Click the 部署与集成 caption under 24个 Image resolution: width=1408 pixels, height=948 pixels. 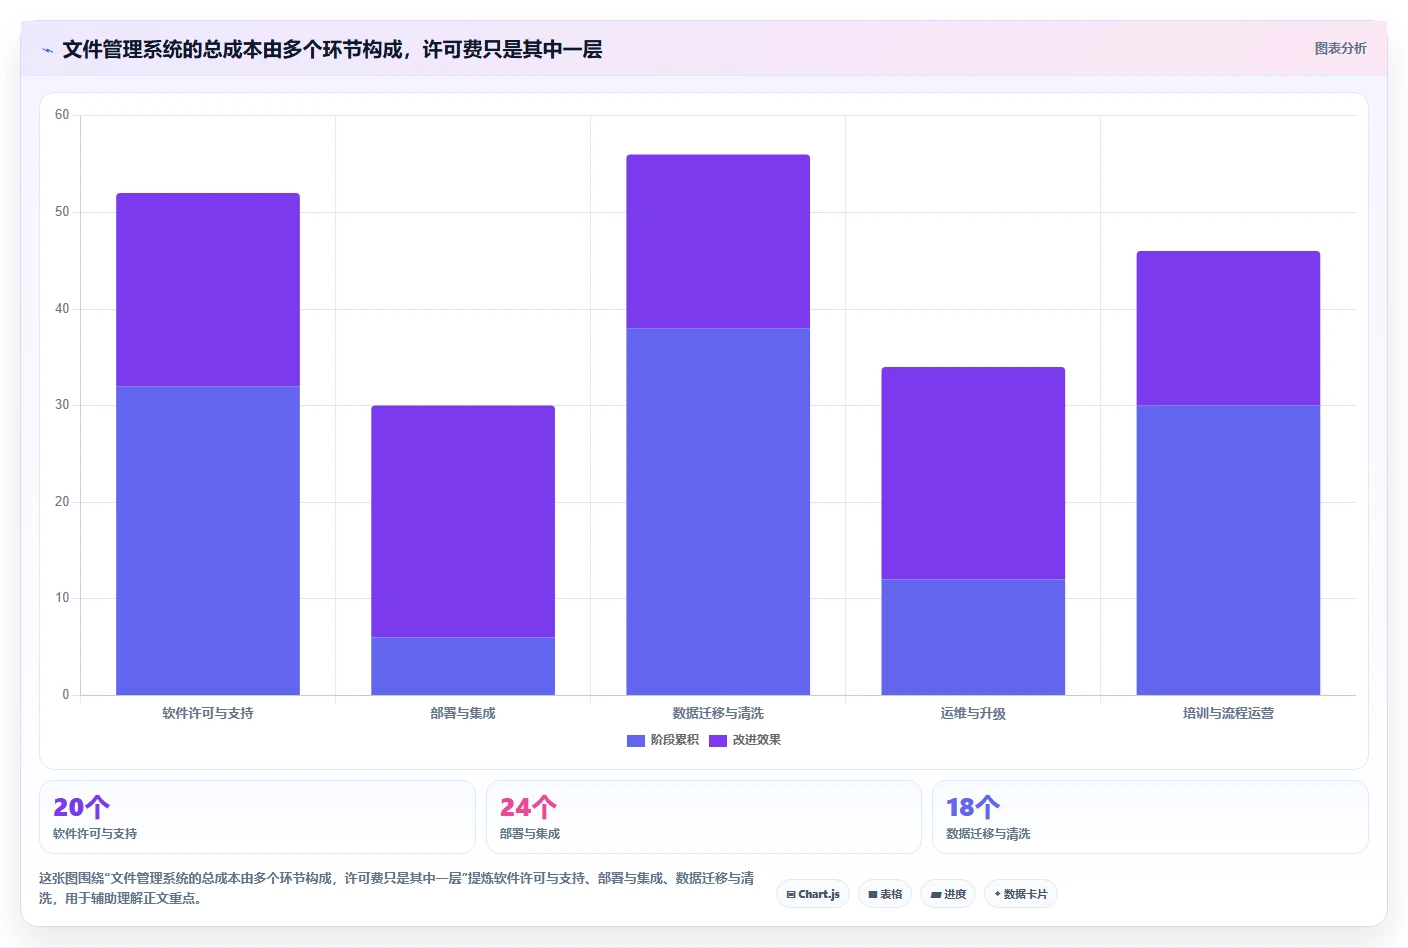coord(530,834)
